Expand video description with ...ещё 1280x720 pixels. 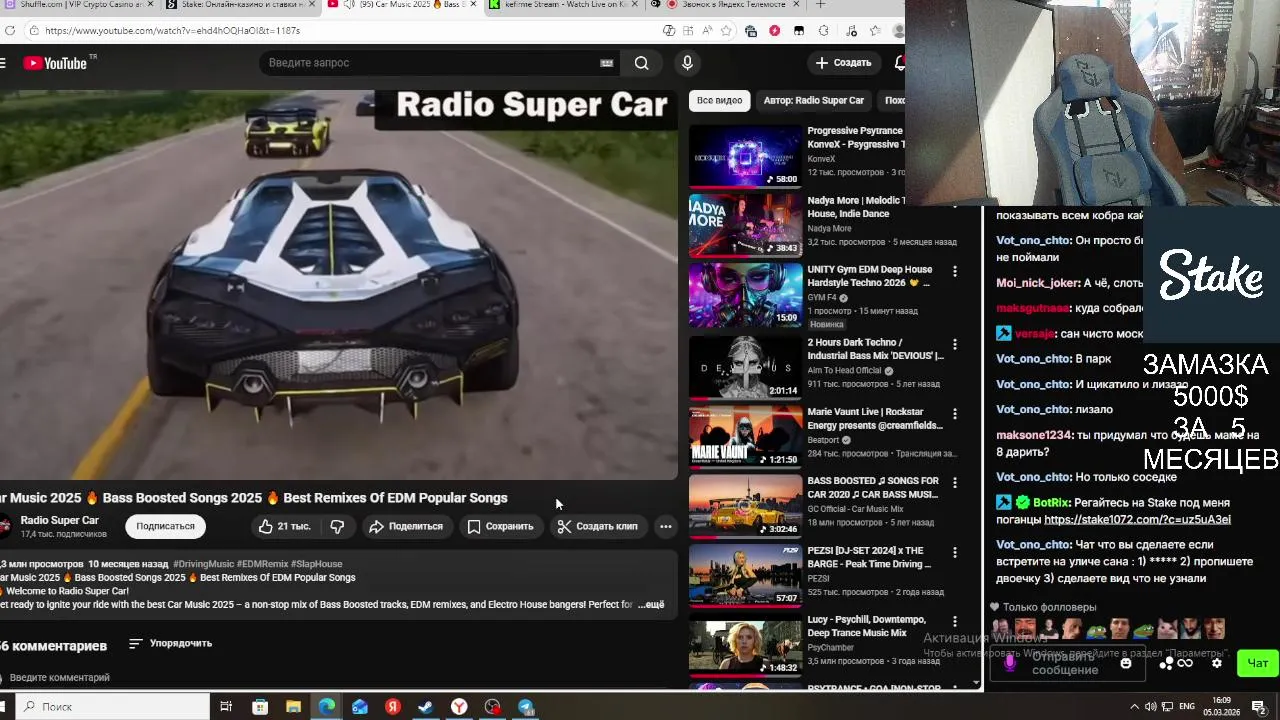pos(651,605)
